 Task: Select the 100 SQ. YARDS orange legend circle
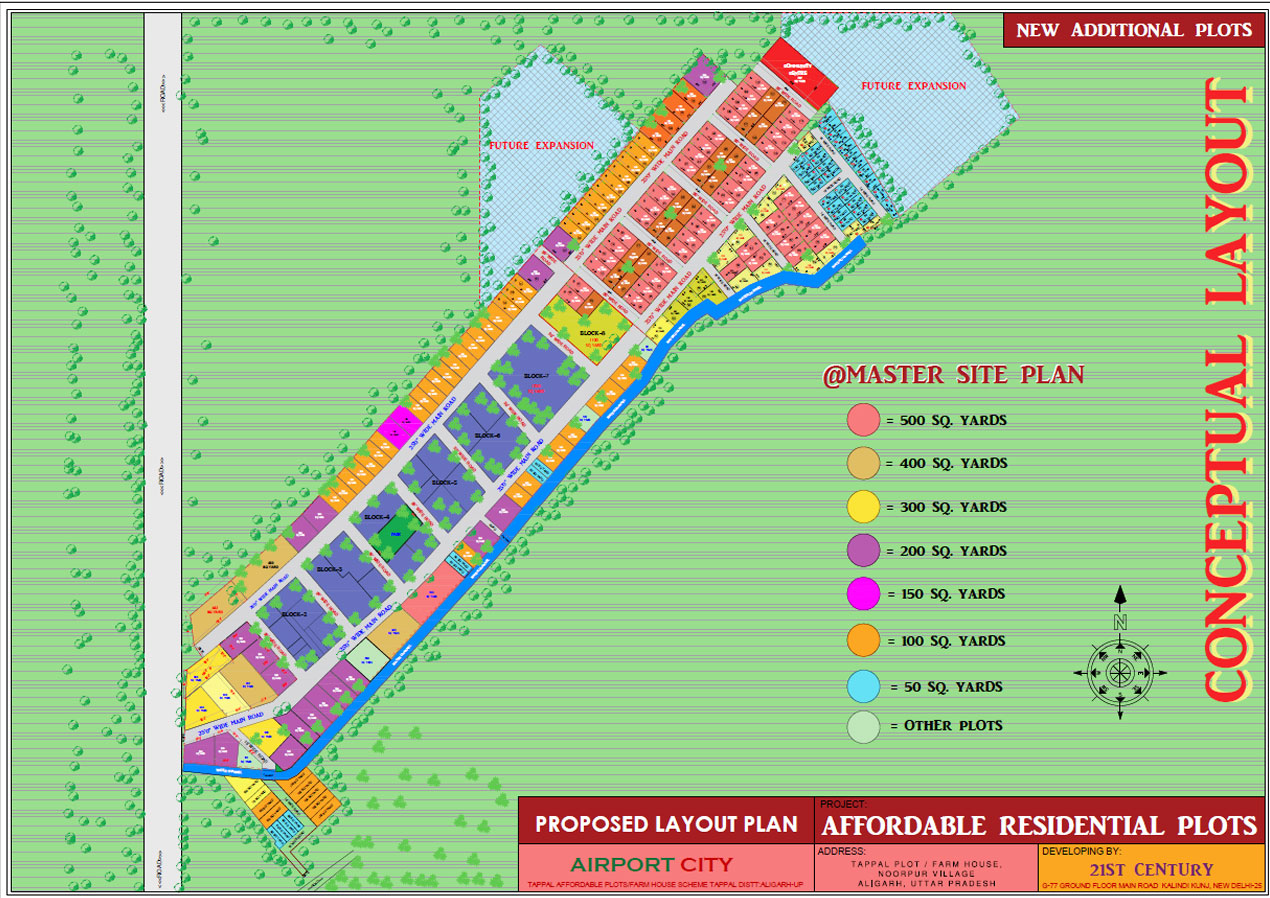(862, 641)
